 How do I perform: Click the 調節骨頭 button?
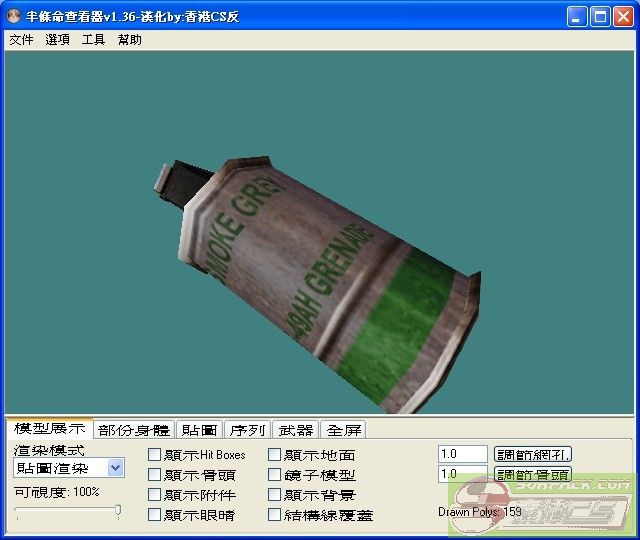(x=533, y=474)
